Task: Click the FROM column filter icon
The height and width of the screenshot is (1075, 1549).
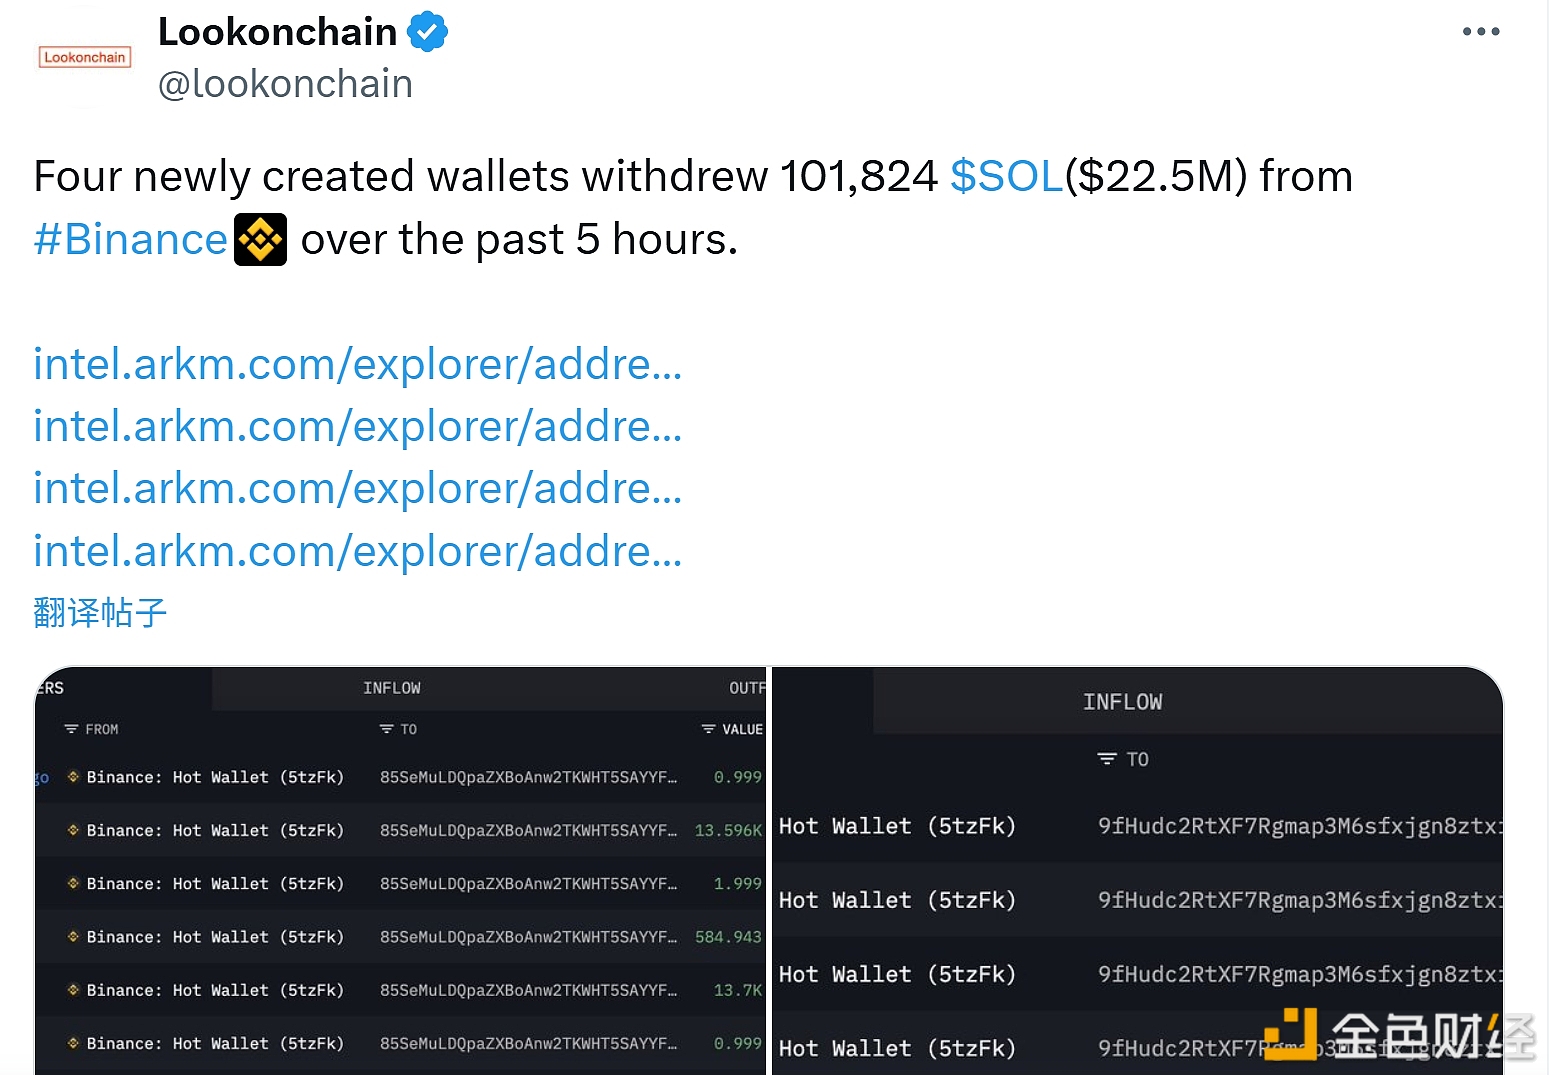Action: (71, 729)
